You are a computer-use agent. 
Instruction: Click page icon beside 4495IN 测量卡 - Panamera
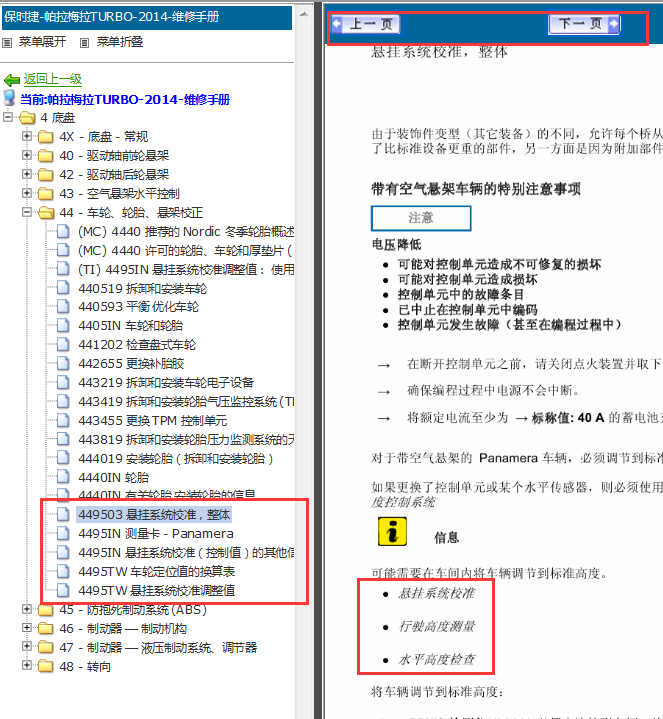[63, 533]
